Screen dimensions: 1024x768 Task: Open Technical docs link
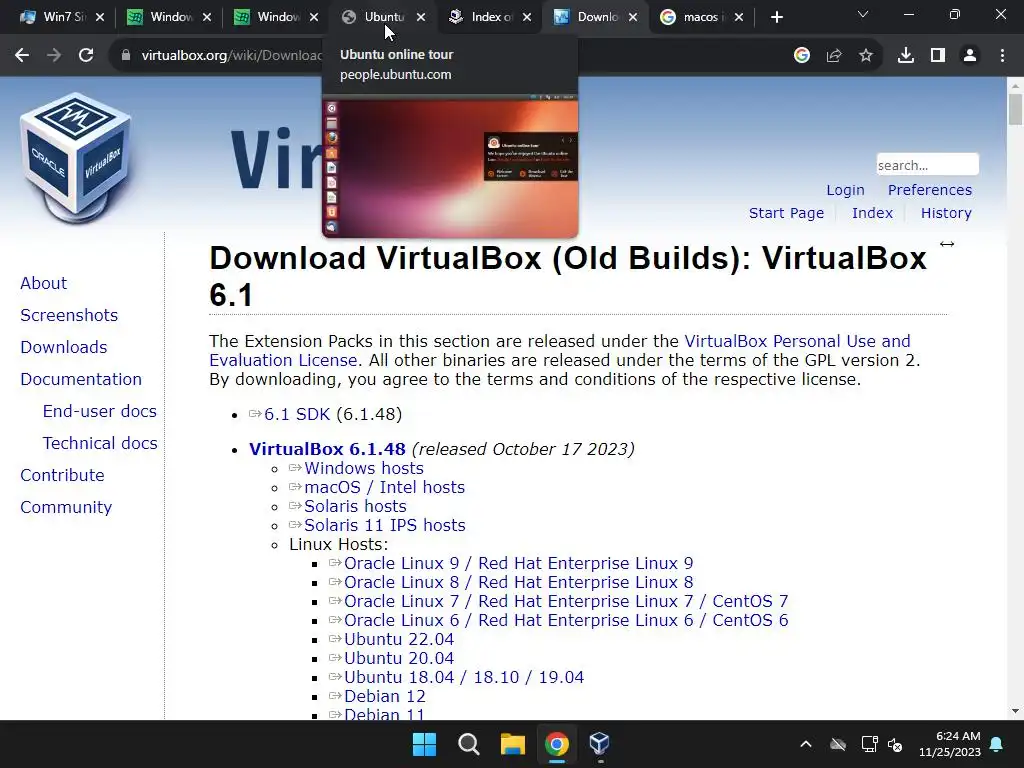coord(100,443)
